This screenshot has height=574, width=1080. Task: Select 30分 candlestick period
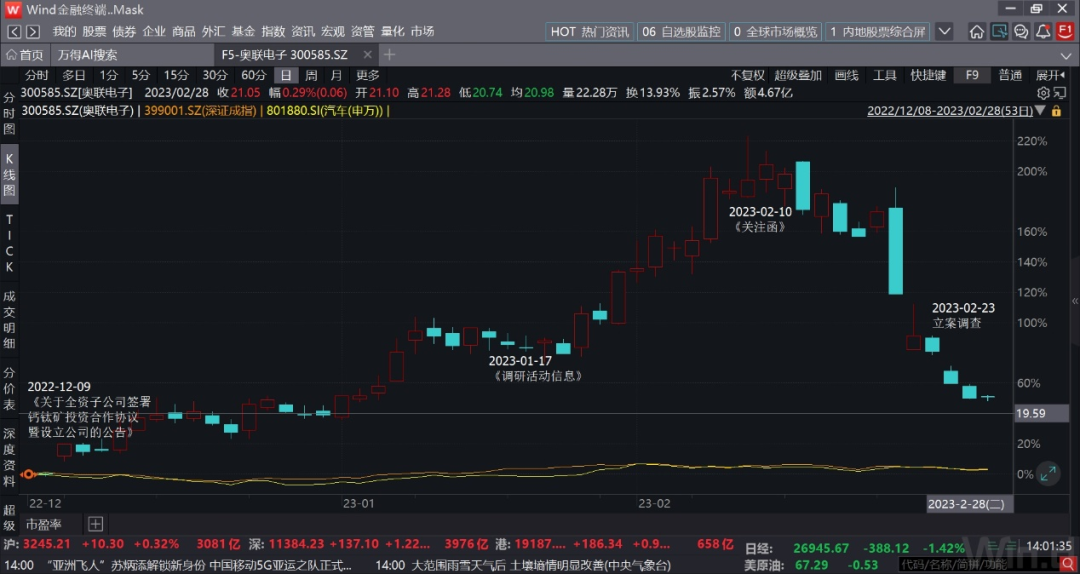coord(215,75)
